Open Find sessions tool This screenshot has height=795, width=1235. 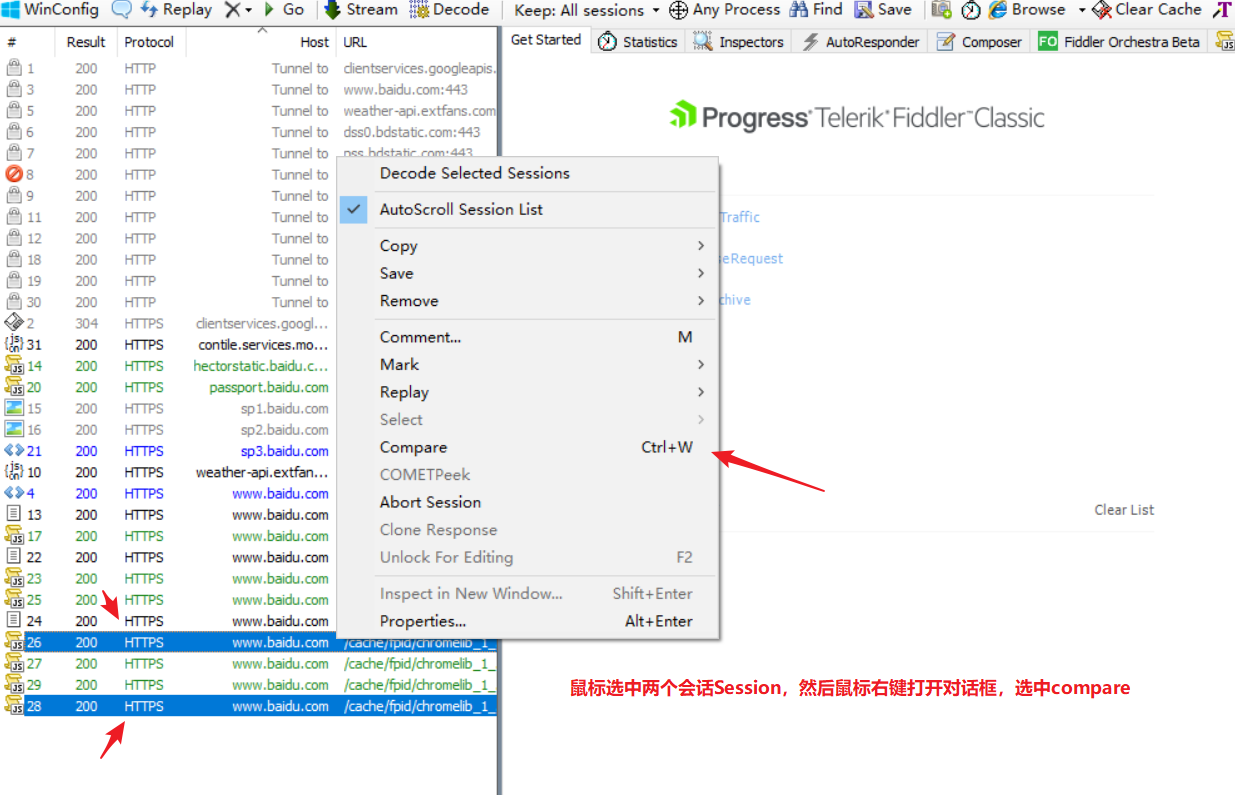816,10
